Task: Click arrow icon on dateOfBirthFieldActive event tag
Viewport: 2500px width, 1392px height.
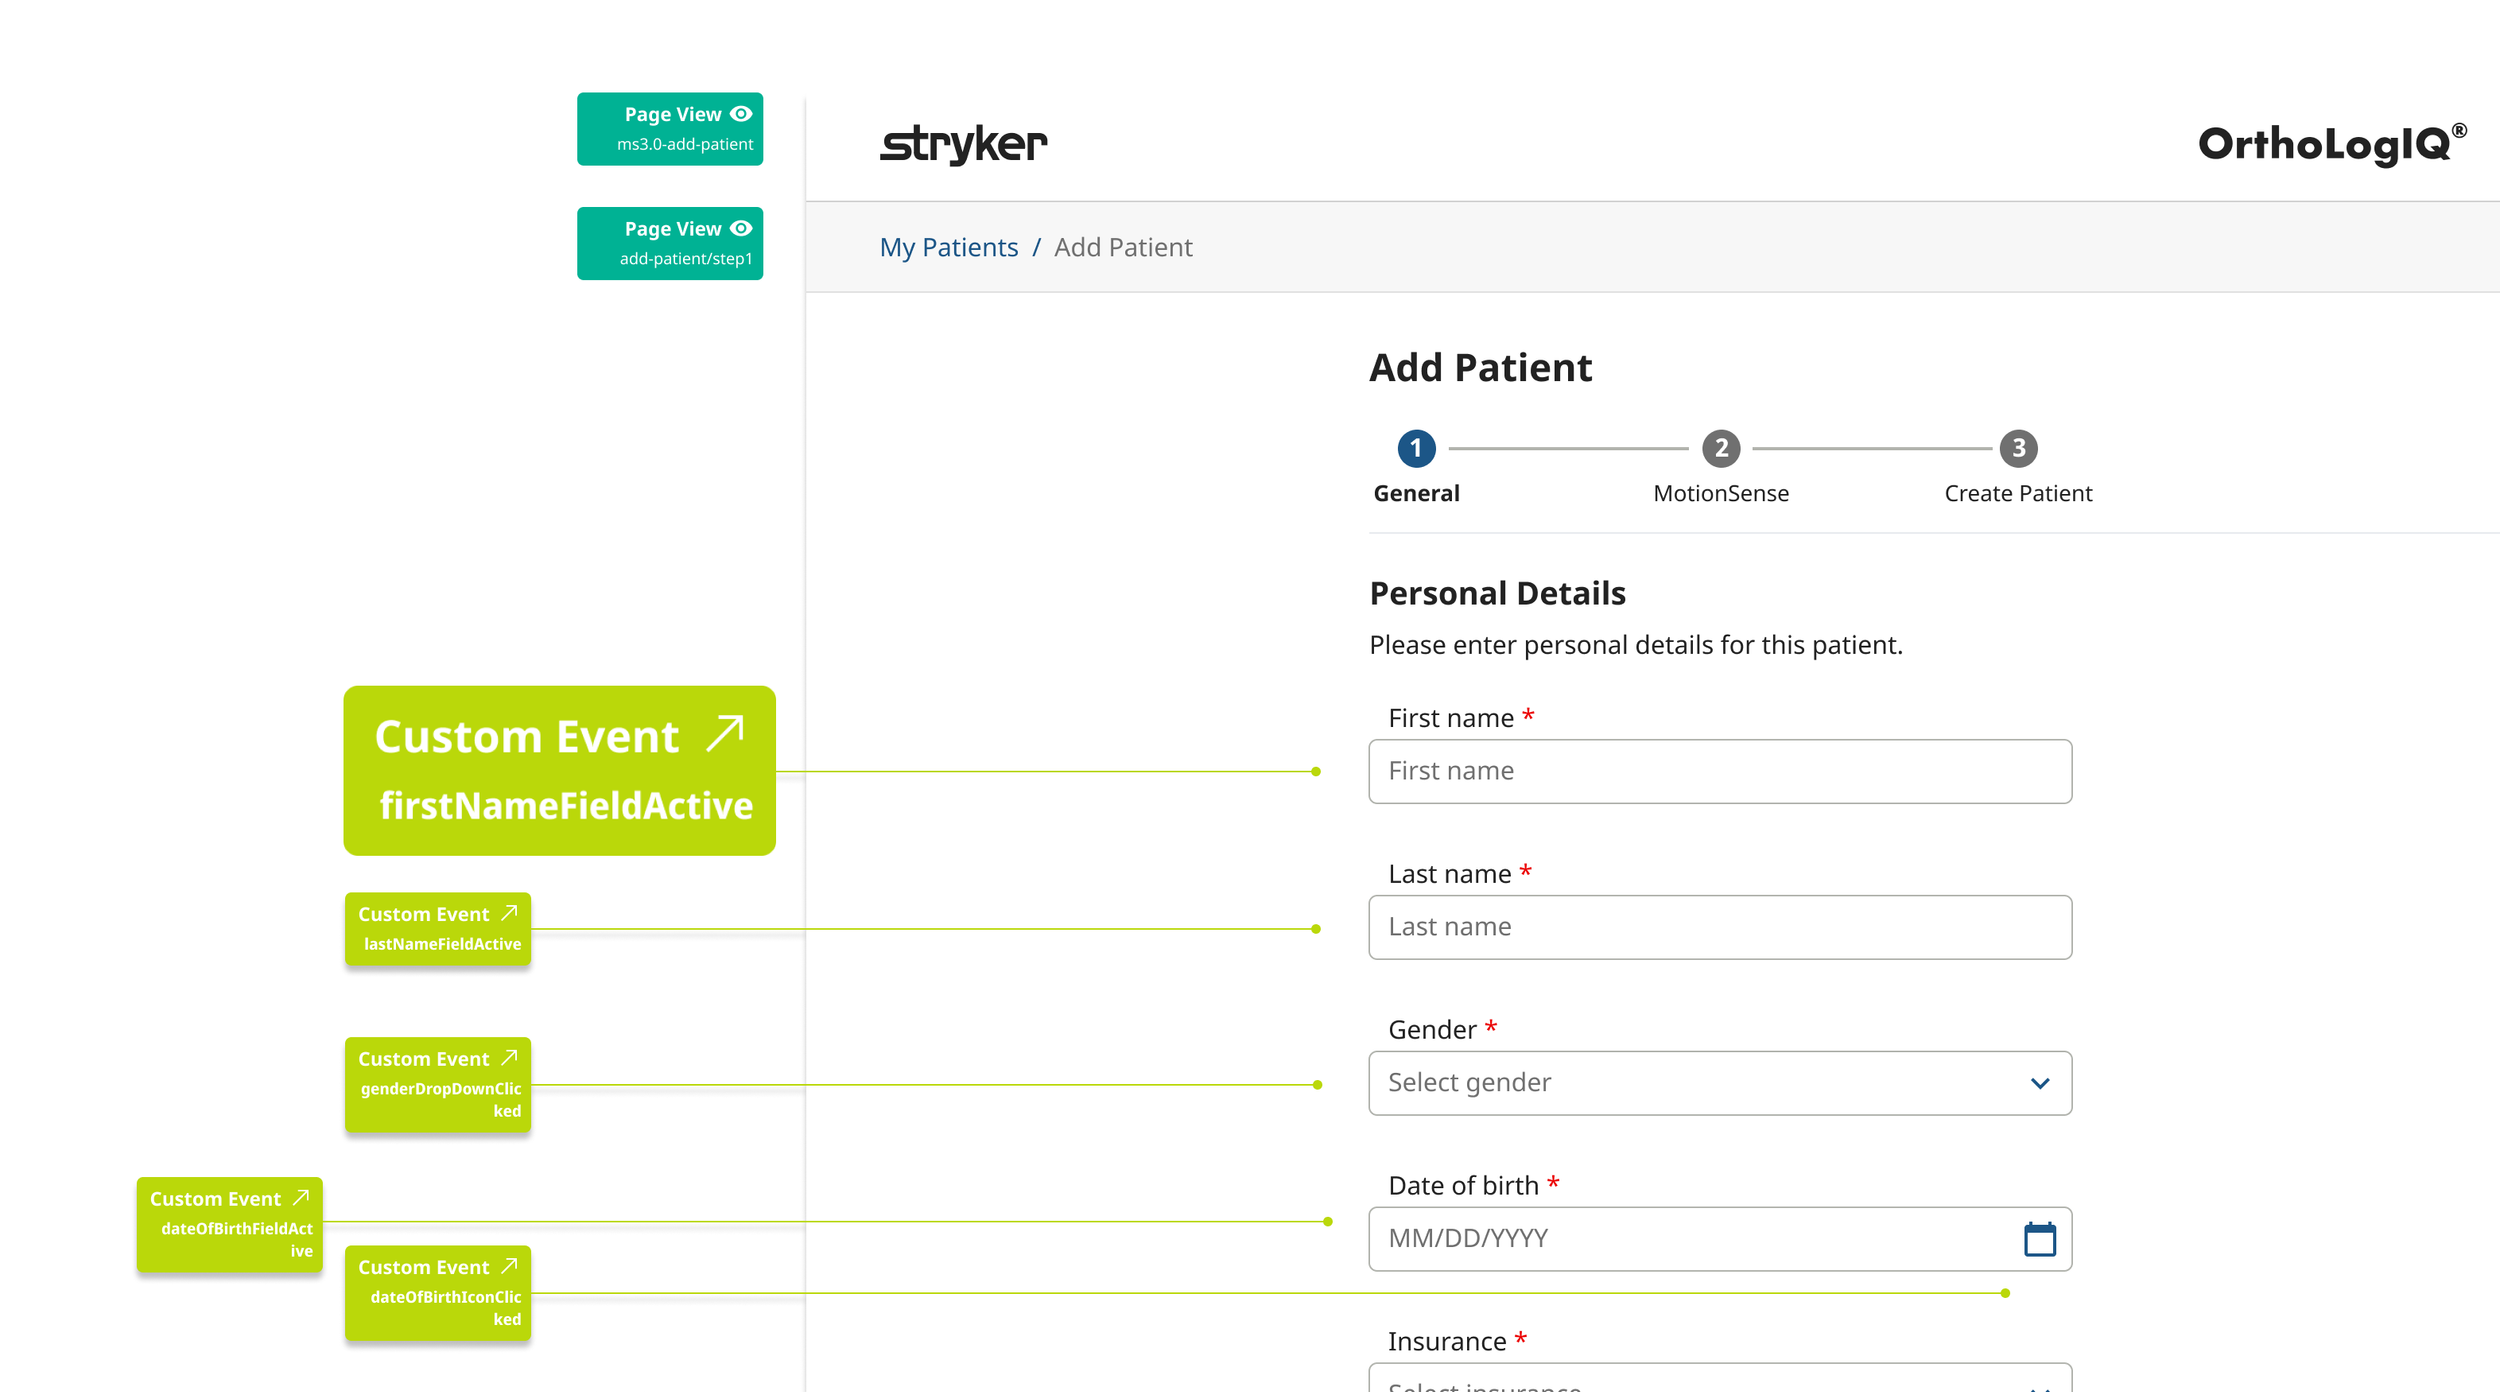Action: coord(301,1197)
